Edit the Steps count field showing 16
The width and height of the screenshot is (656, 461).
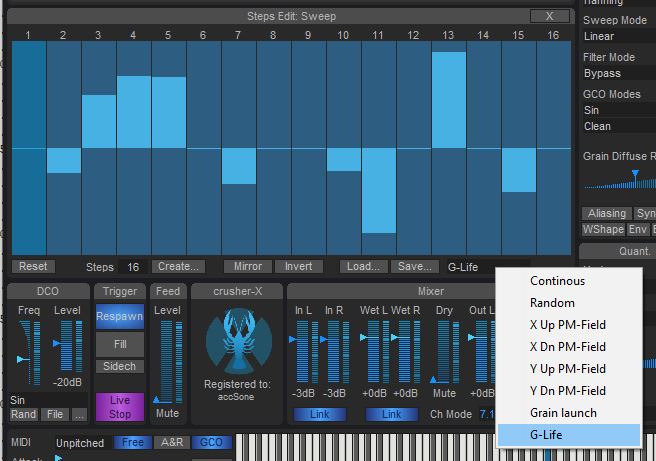point(133,267)
